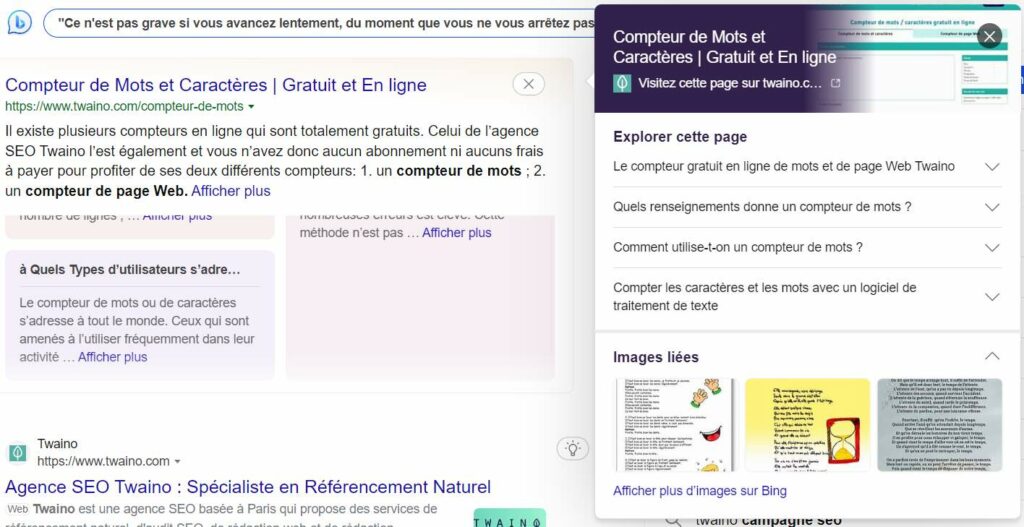Collapse the 'Images liées' section chevron
Screen dimensions: 1024x527
click(991, 357)
